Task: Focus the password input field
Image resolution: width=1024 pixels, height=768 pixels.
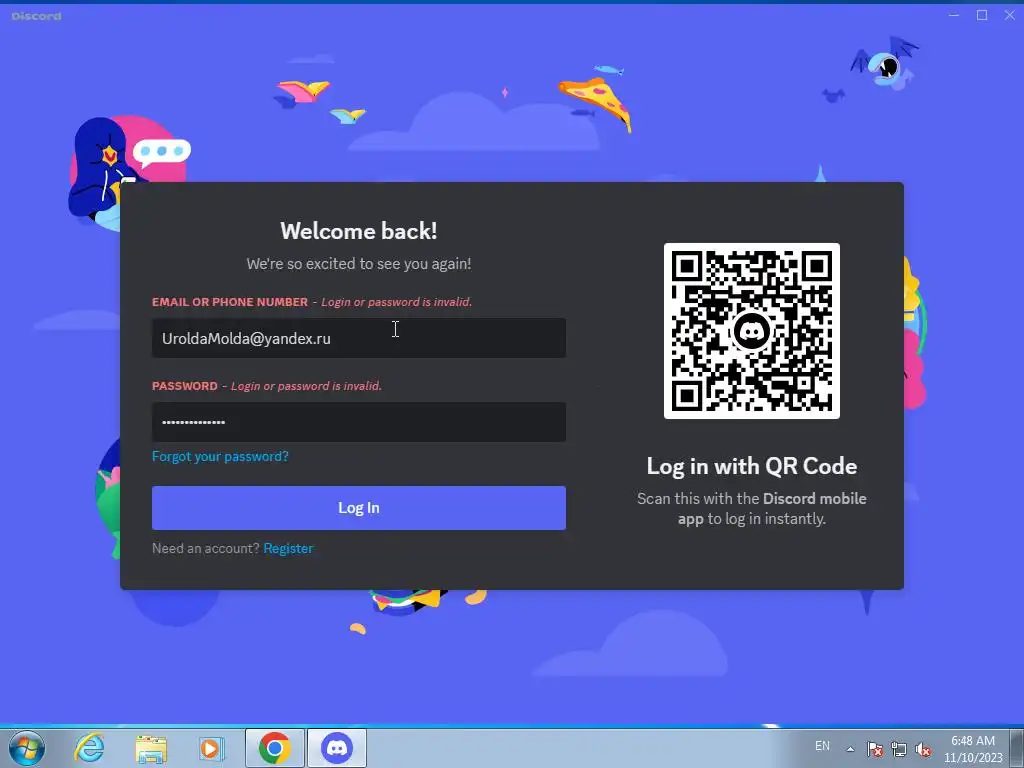Action: 359,422
